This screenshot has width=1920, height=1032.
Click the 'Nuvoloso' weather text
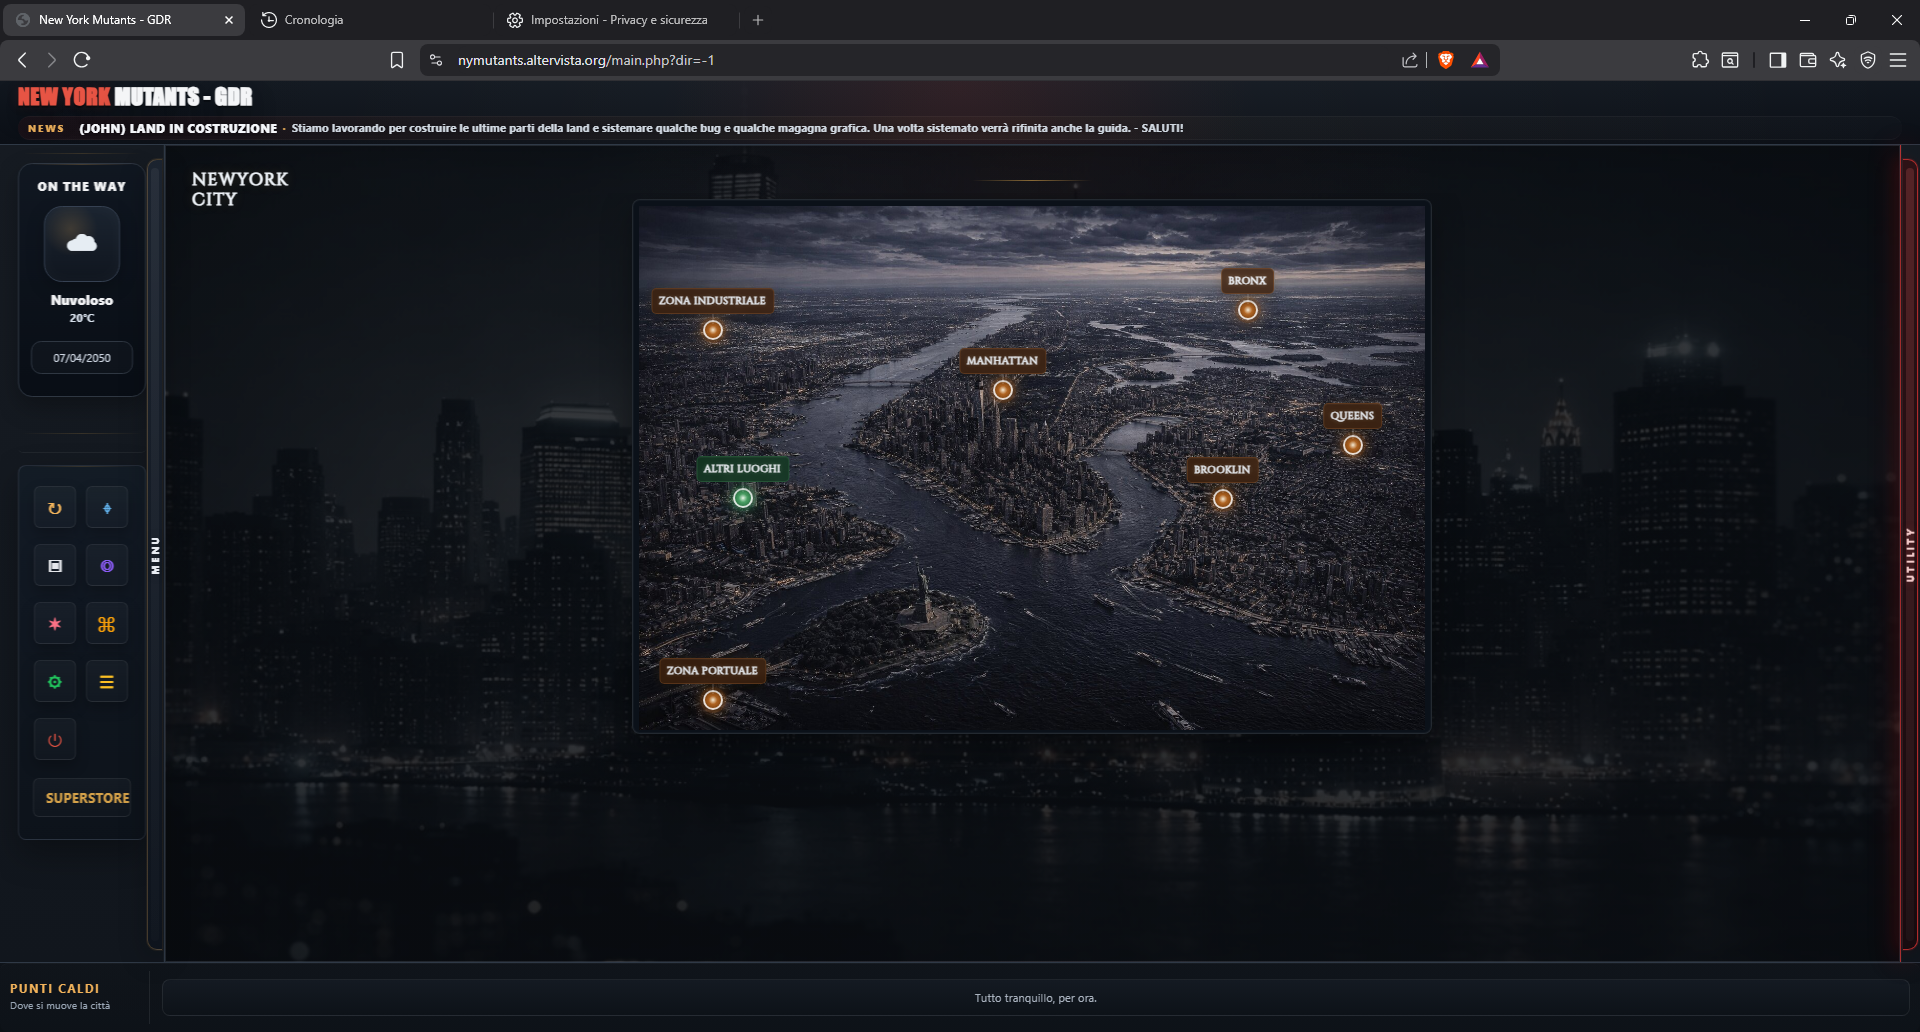coord(82,300)
